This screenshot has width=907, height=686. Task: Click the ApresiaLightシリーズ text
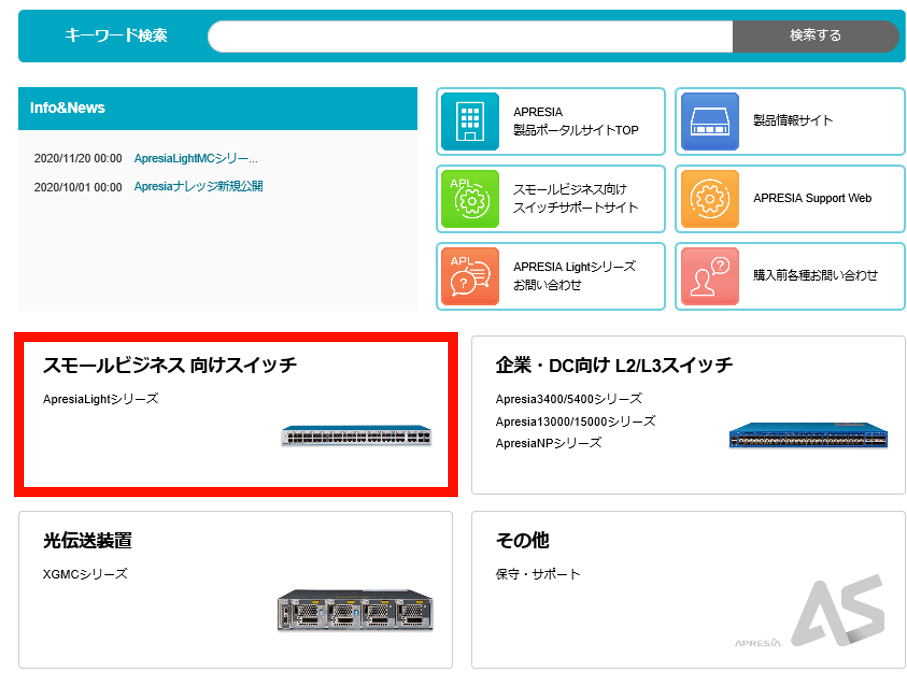point(101,399)
